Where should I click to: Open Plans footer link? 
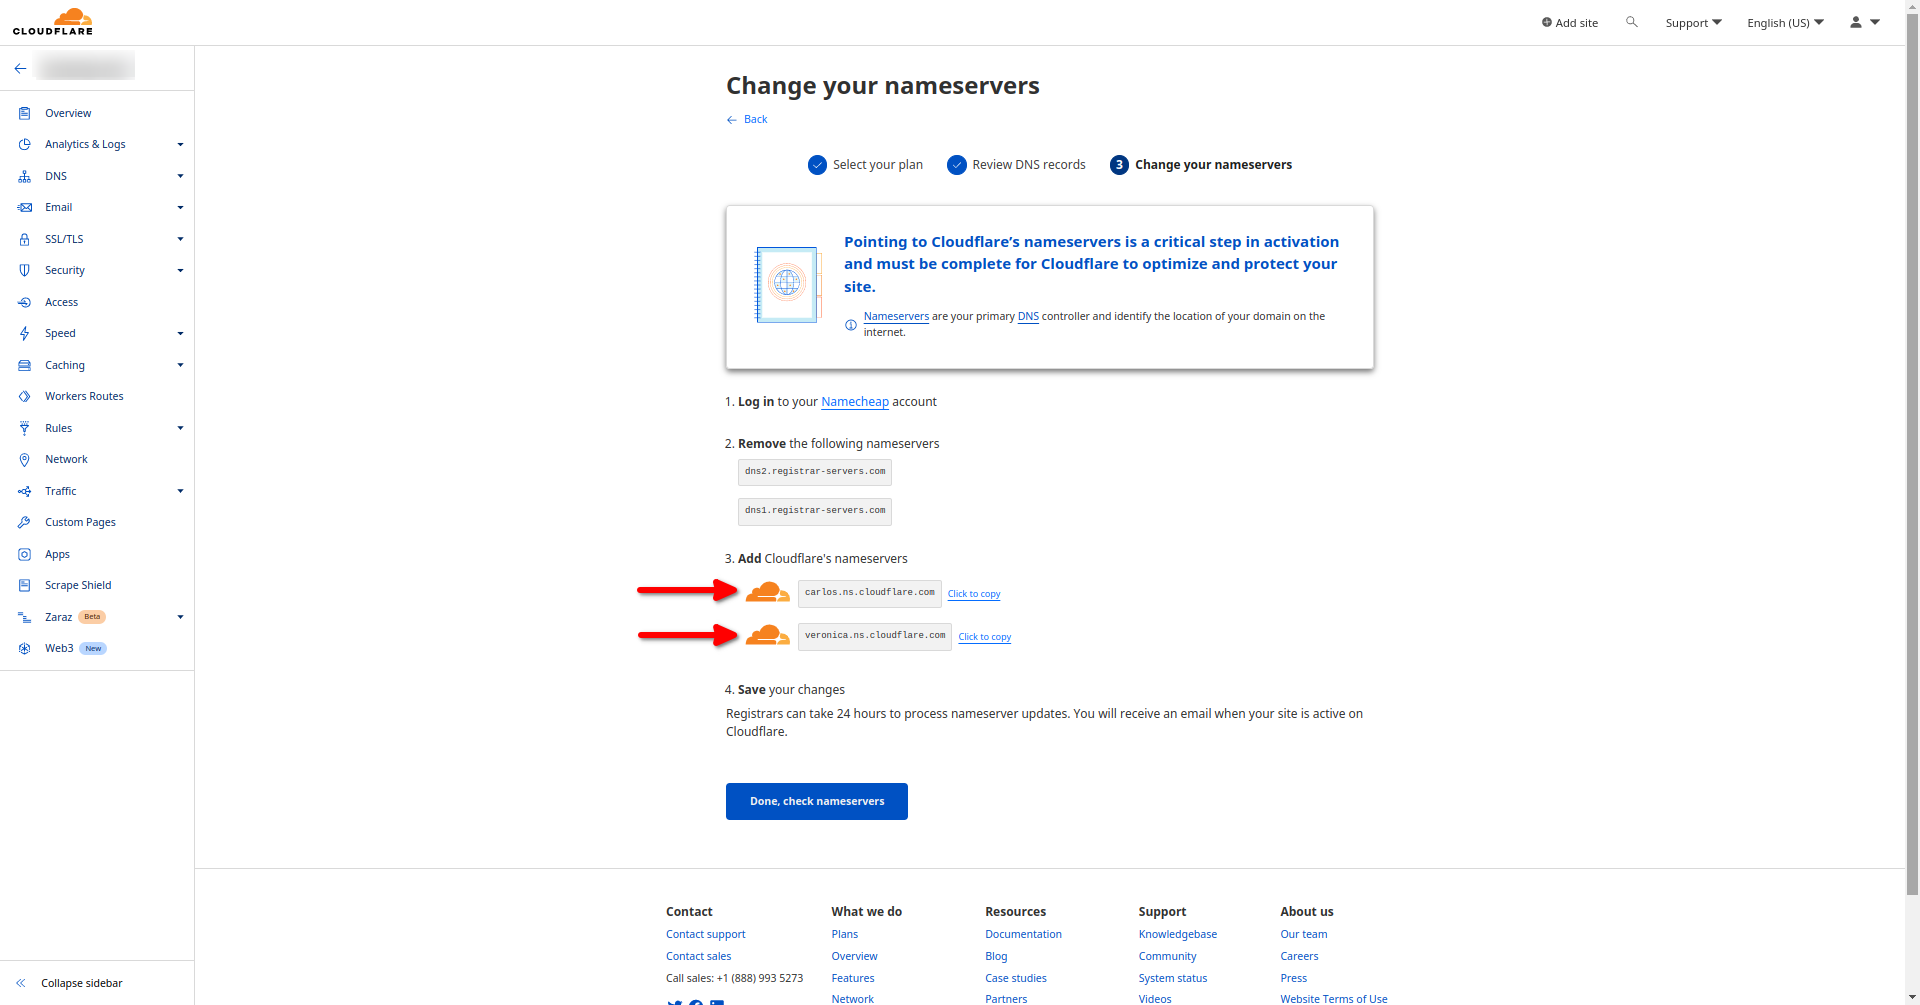click(845, 934)
